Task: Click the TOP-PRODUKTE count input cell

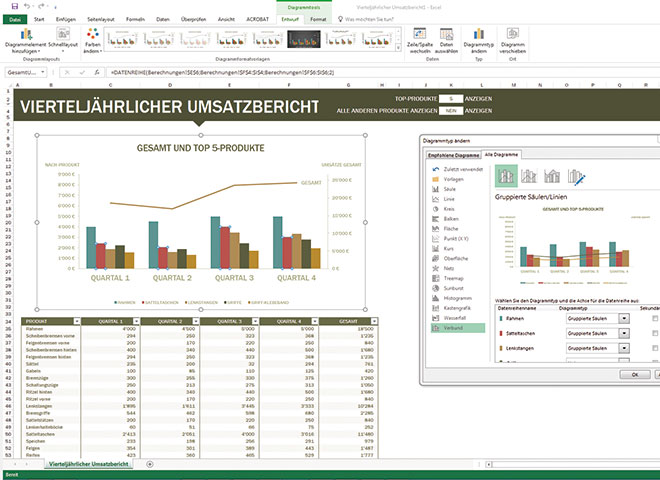Action: [x=451, y=99]
